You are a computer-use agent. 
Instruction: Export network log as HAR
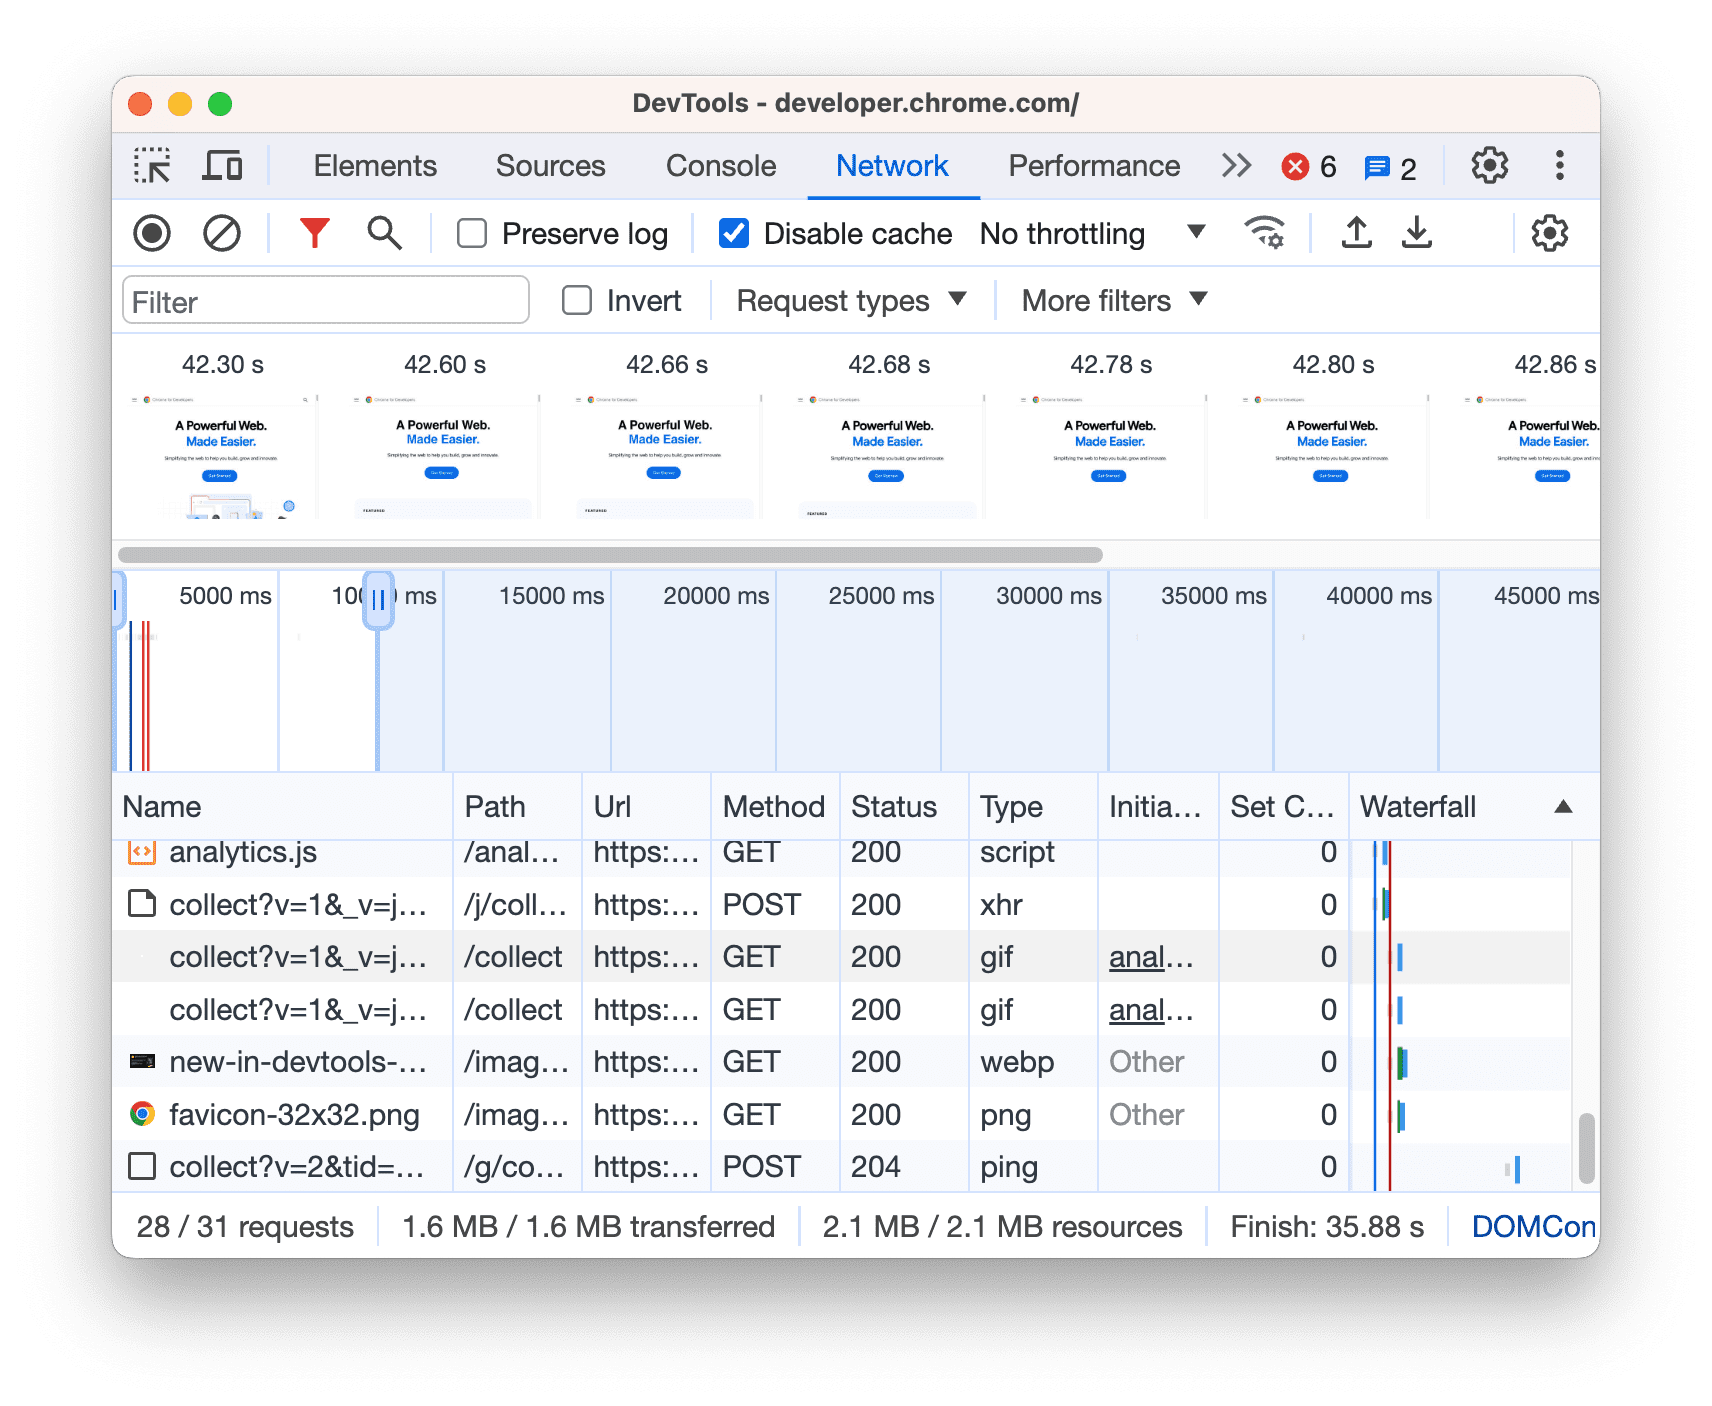[1417, 233]
